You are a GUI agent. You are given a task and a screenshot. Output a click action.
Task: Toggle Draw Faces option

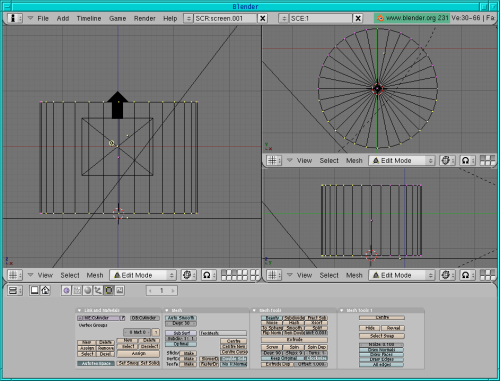(382, 355)
